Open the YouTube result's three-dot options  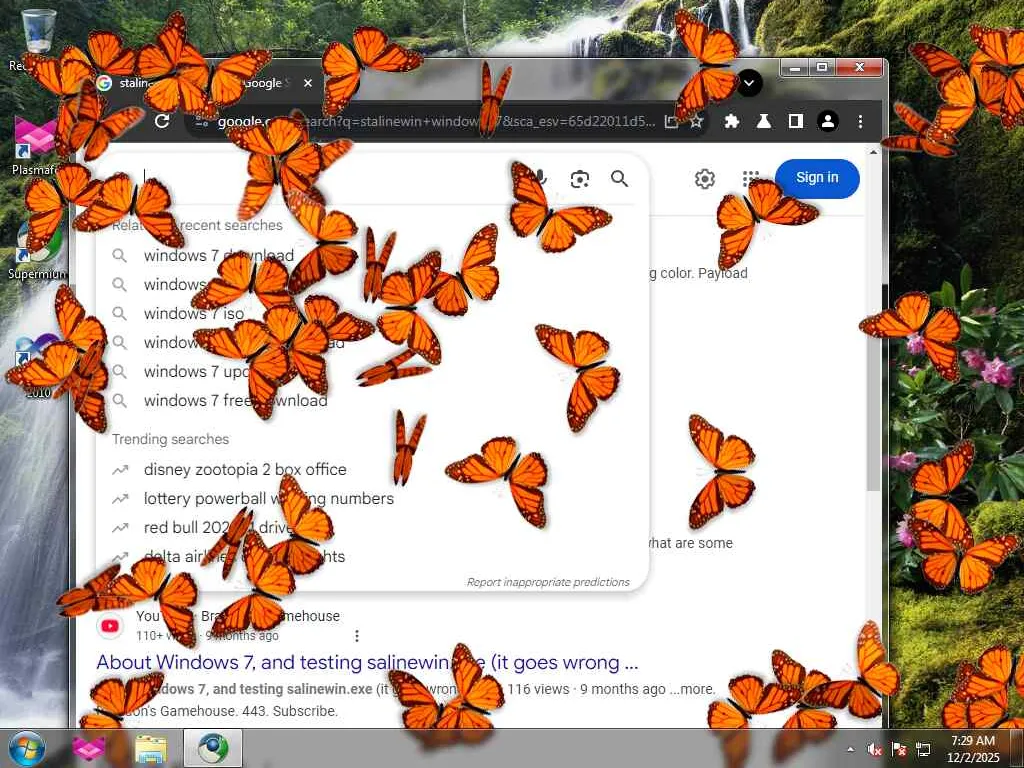click(357, 635)
